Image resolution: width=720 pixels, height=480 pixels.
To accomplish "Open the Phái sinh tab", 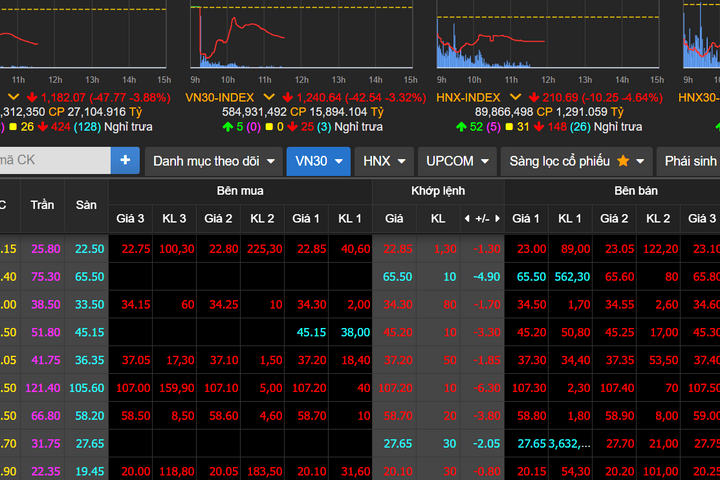I will click(688, 161).
